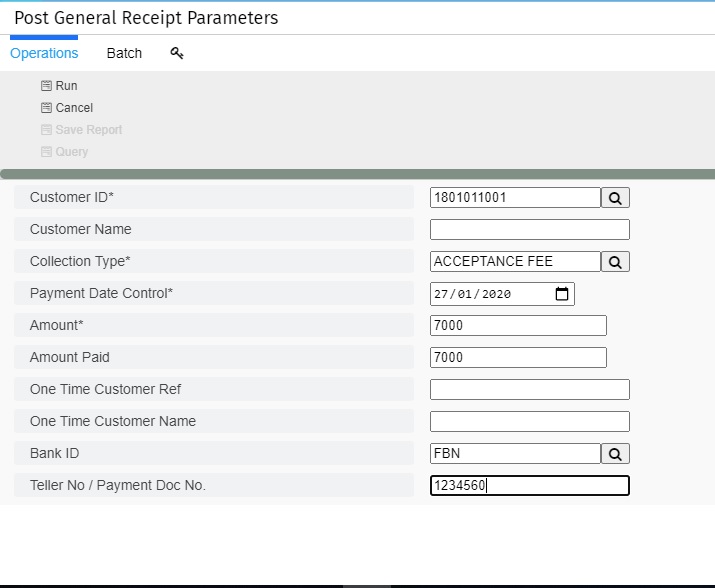This screenshot has width=715, height=588.
Task: Open Bank ID lookup search icon
Action: [x=615, y=453]
